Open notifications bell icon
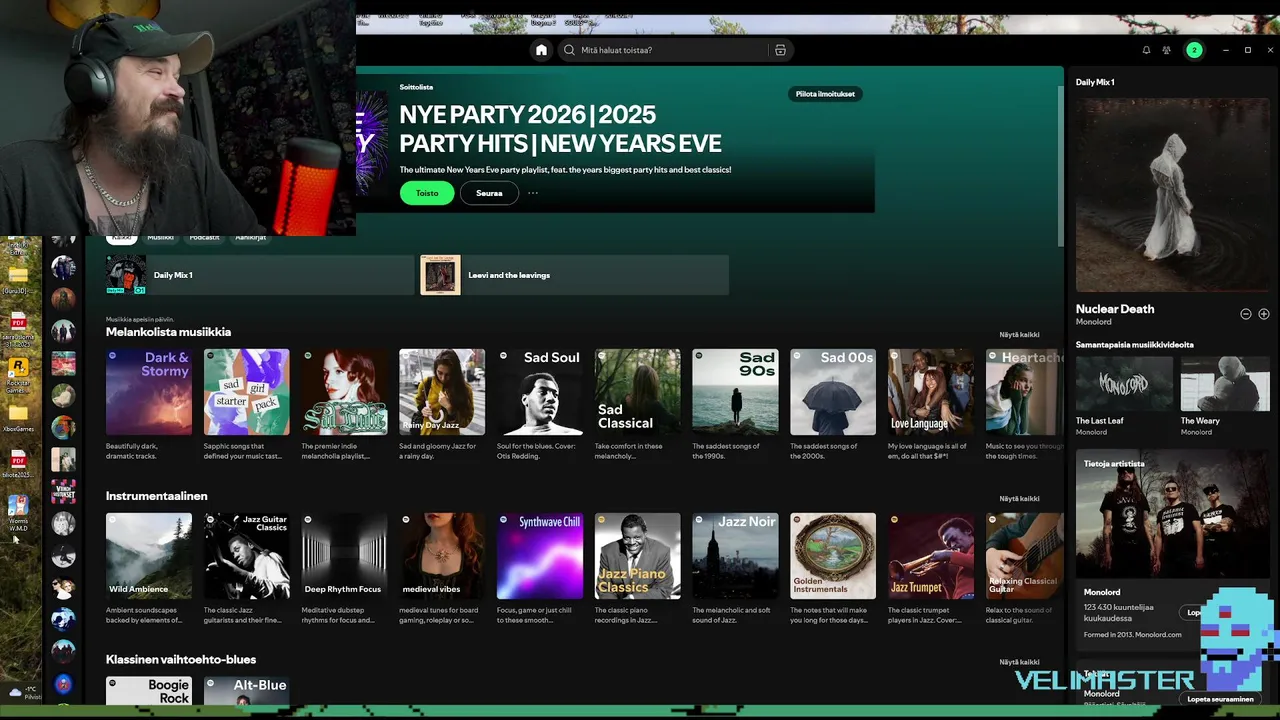The height and width of the screenshot is (720, 1280). click(1146, 50)
